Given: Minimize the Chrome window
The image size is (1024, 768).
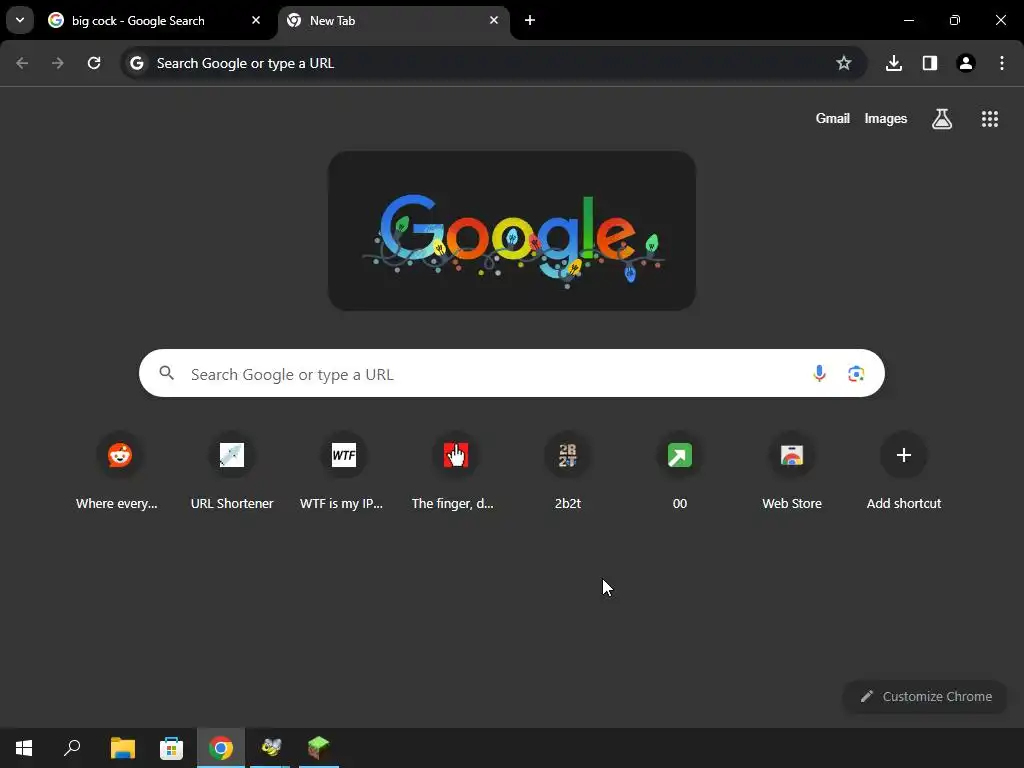Looking at the screenshot, I should tap(908, 20).
